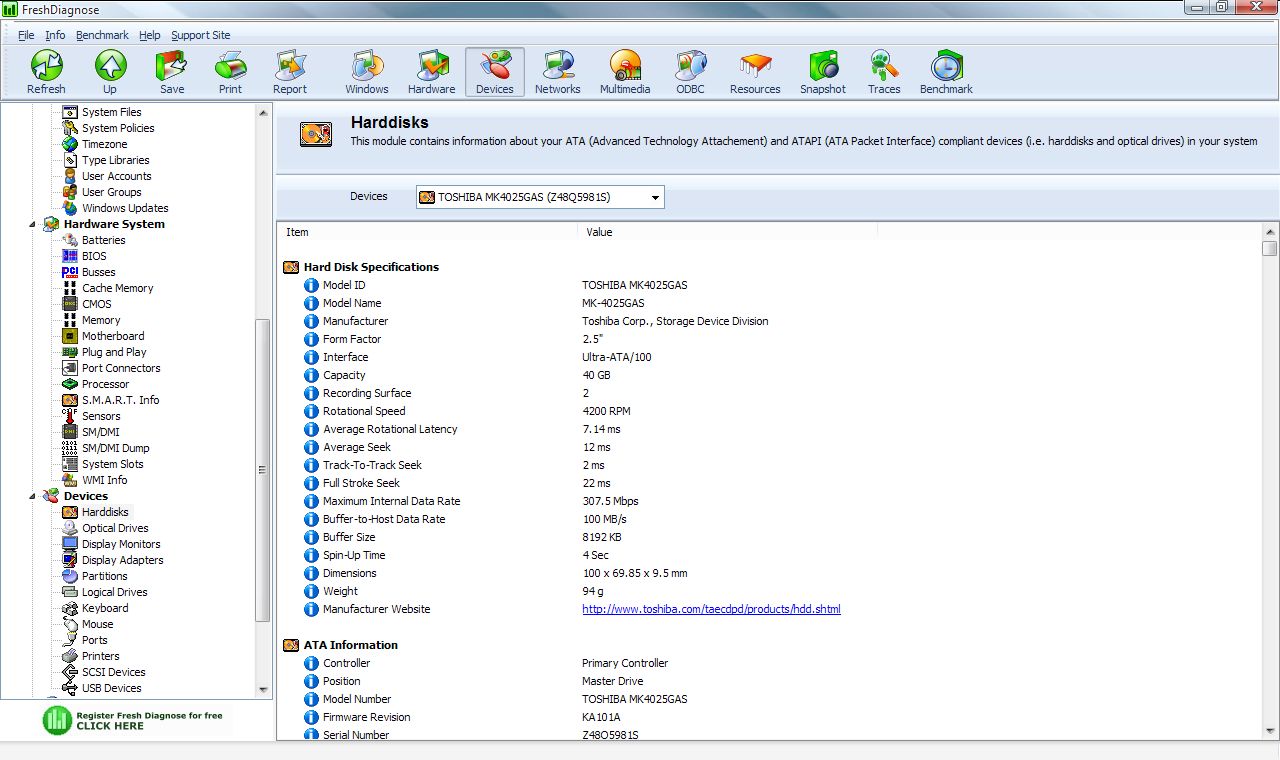Image resolution: width=1280 pixels, height=760 pixels.
Task: Select Windows Updates tree item
Action: pyautogui.click(x=125, y=208)
